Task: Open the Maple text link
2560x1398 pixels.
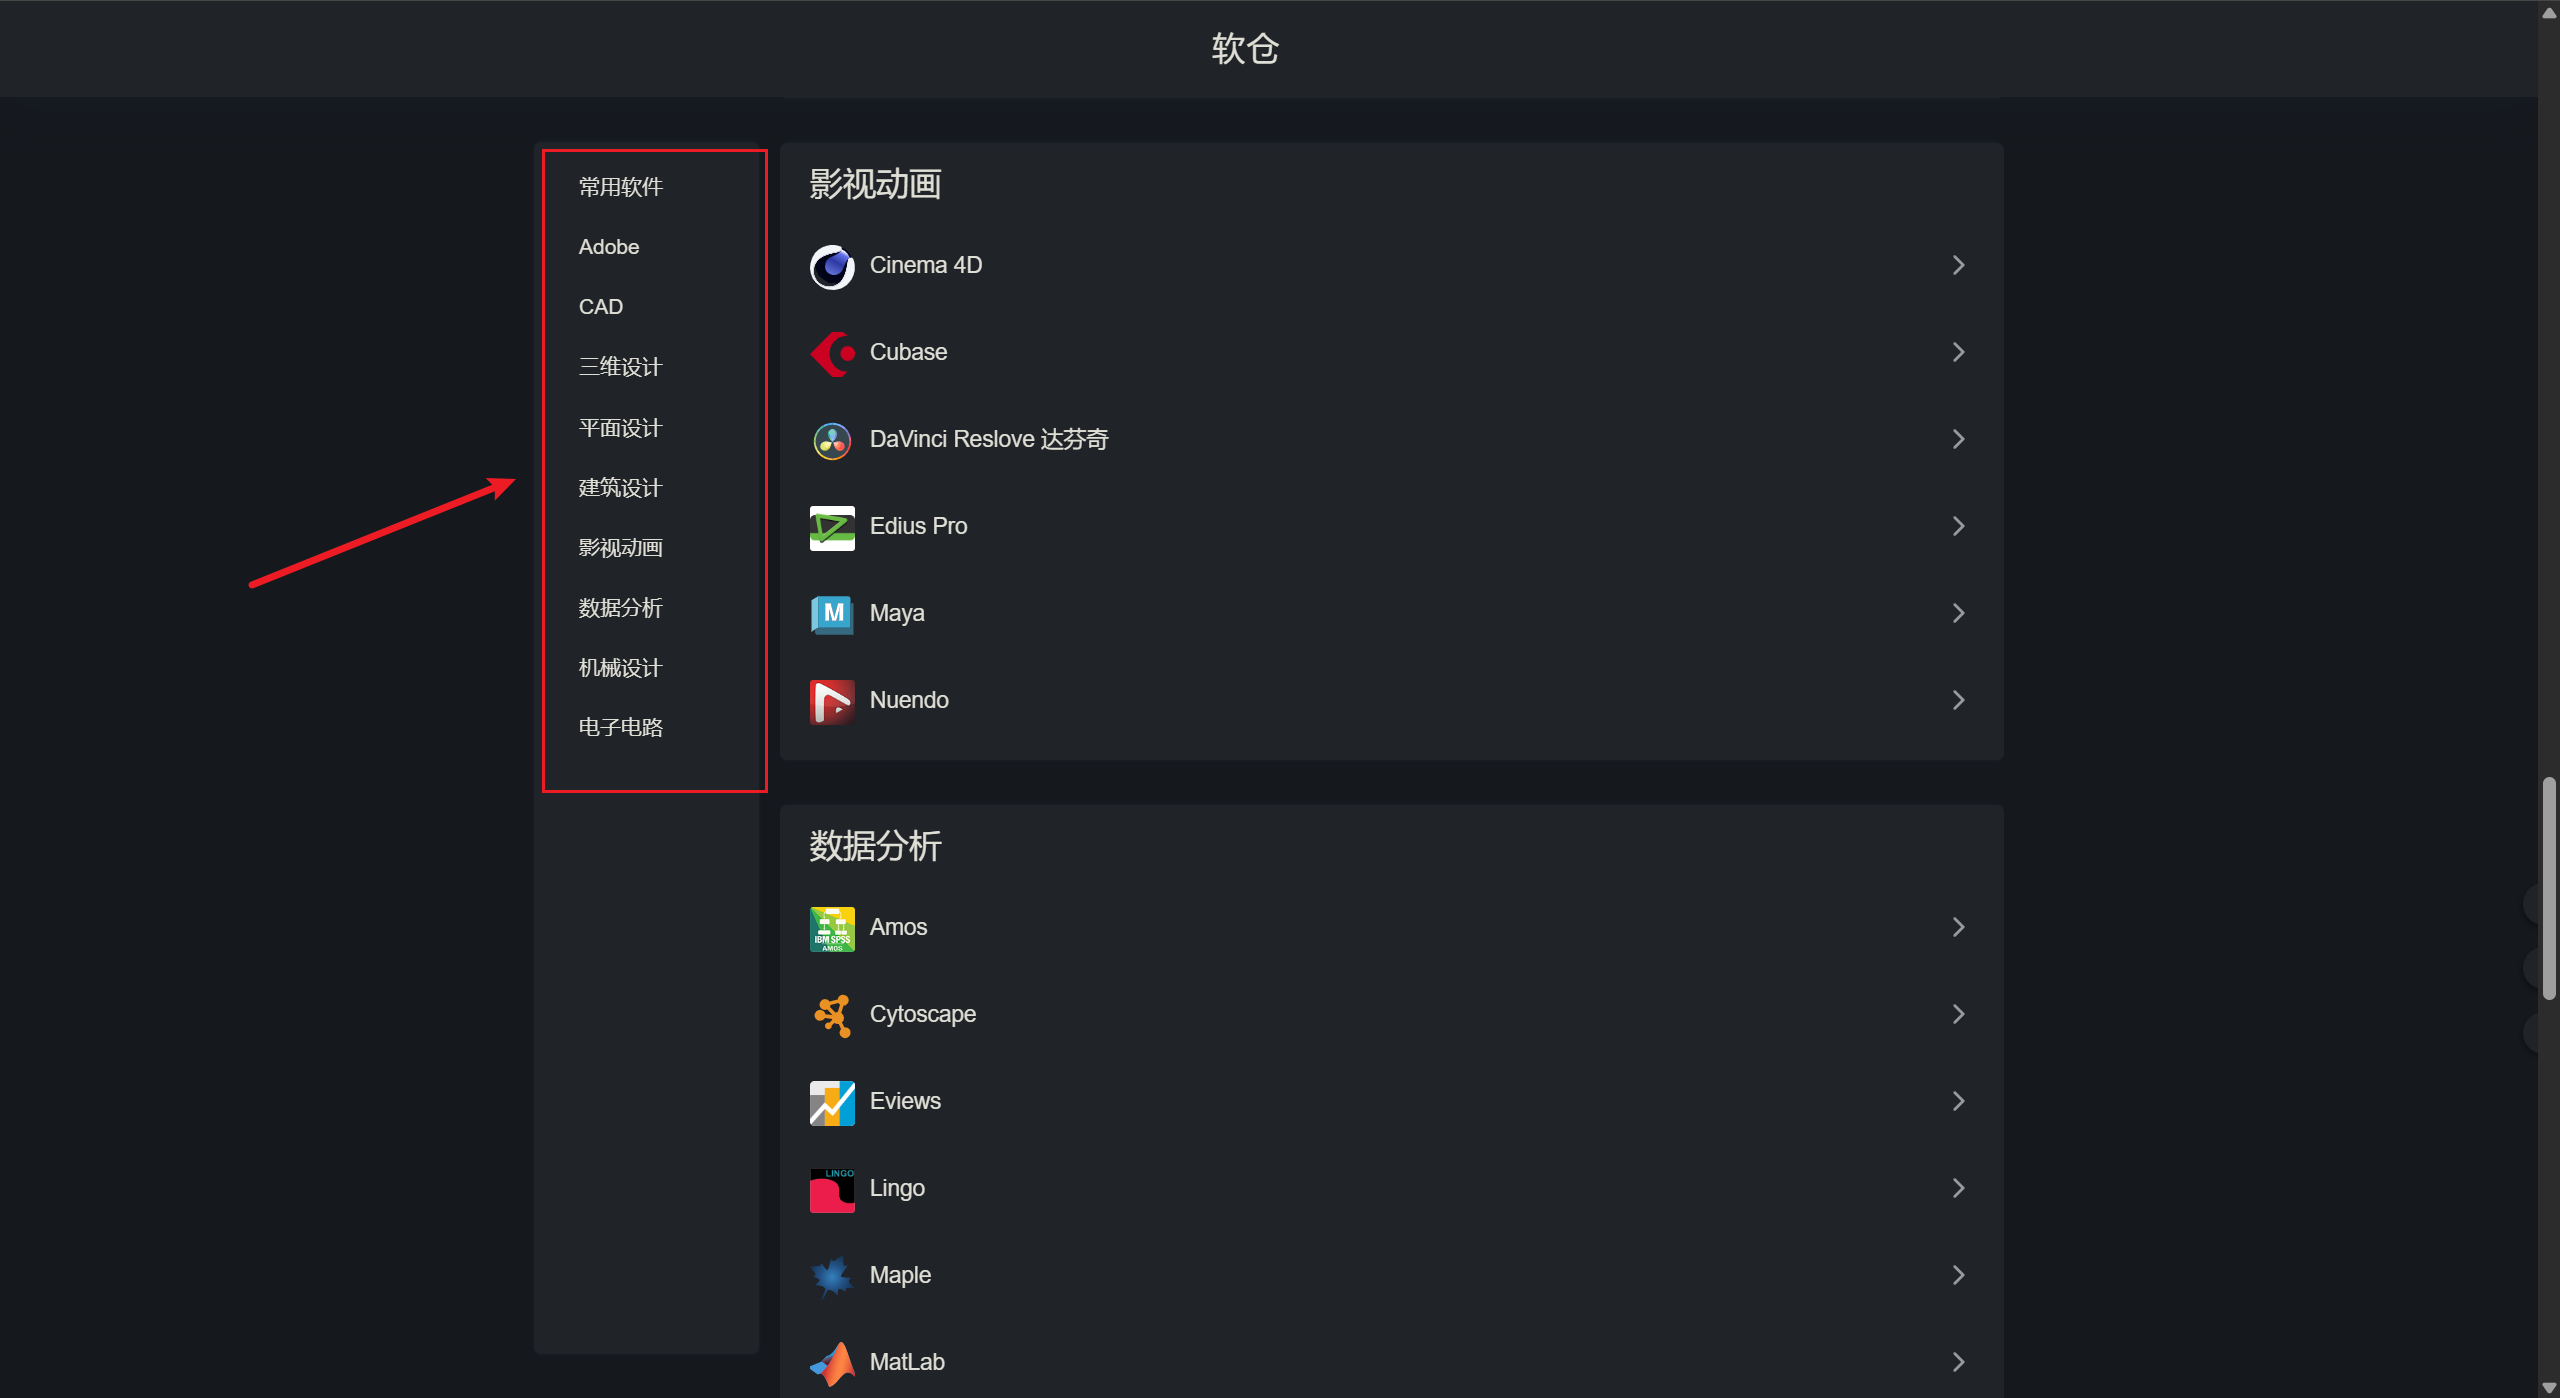Action: coord(900,1275)
